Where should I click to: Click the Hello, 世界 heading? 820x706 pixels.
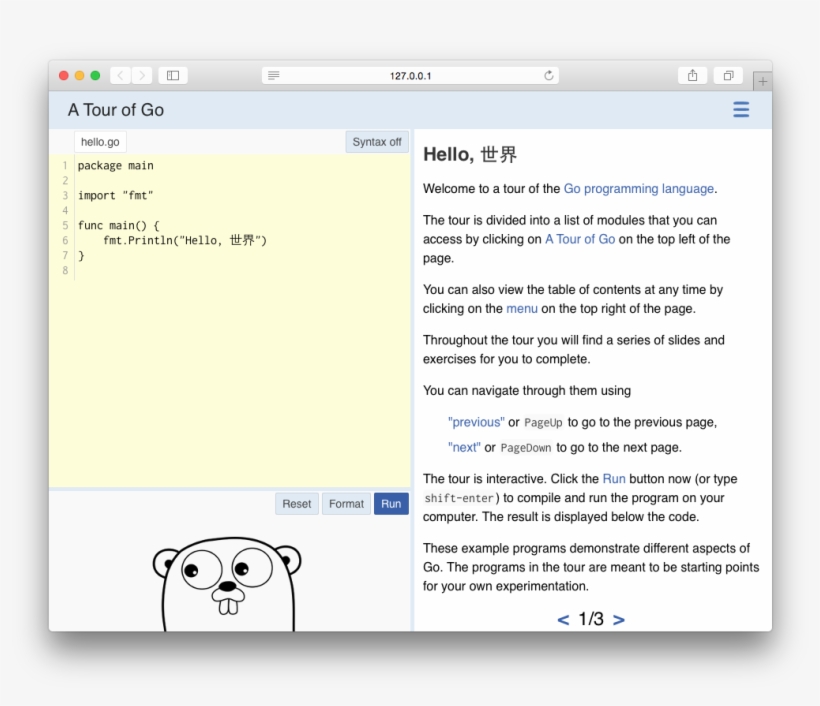pyautogui.click(x=470, y=154)
